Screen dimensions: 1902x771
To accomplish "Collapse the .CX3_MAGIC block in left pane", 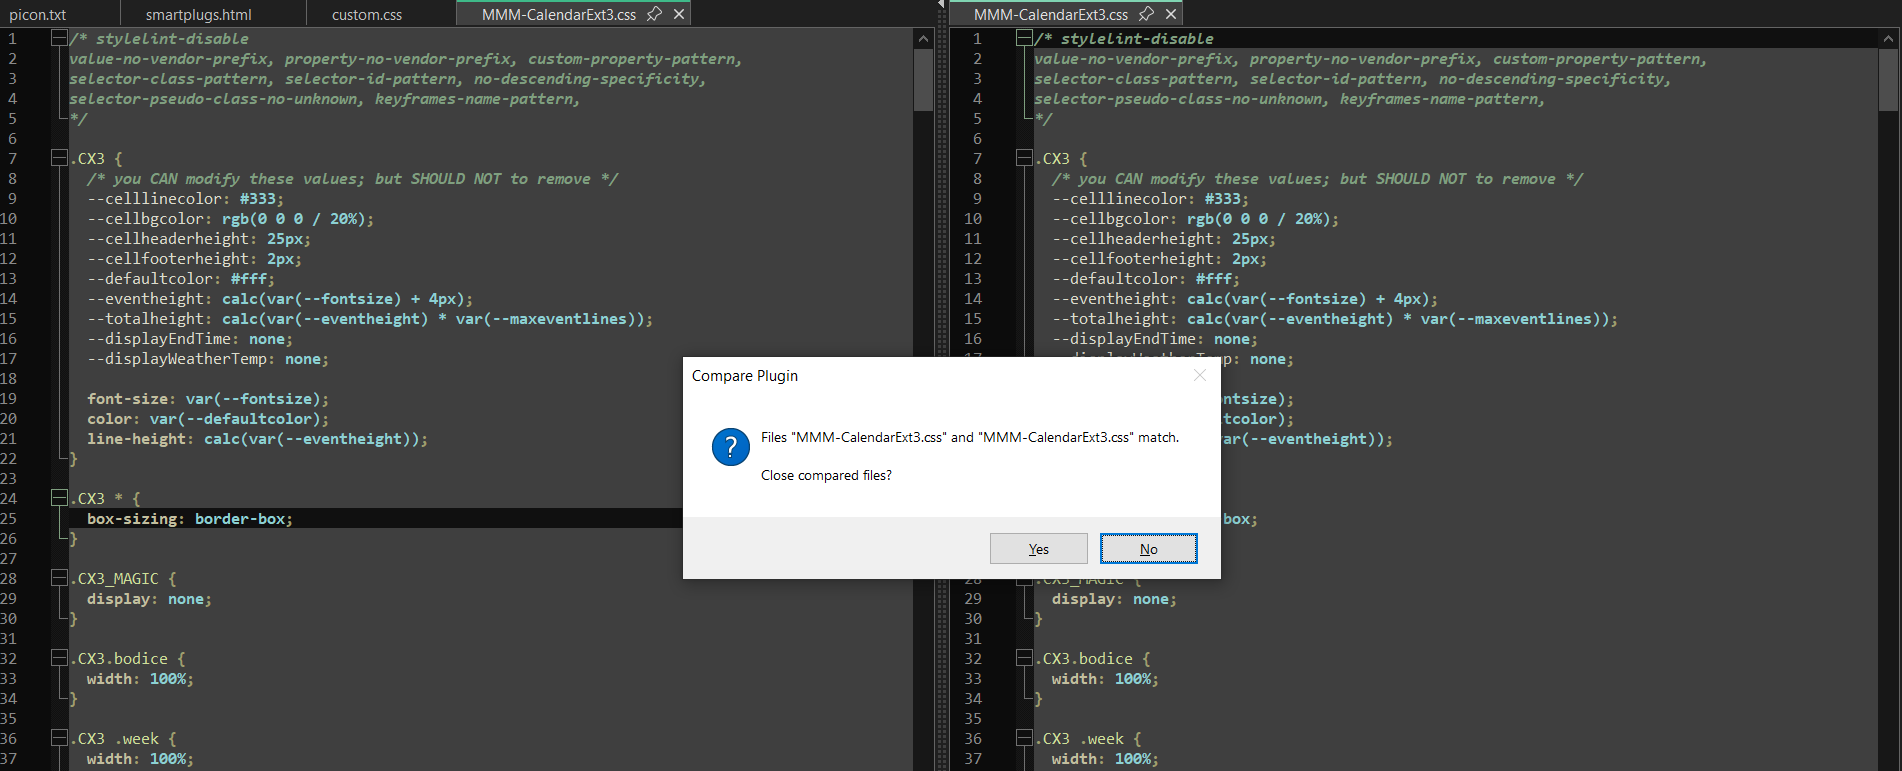I will pyautogui.click(x=59, y=578).
